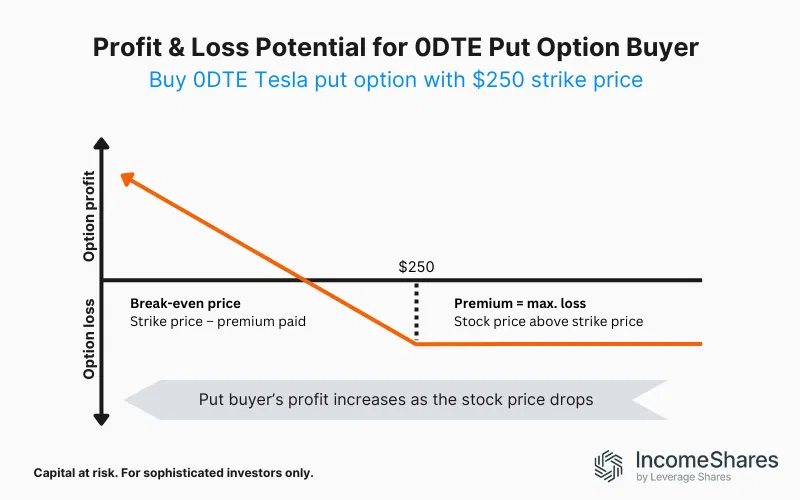Click the chart title about 0DTE Put Option Buyer

click(399, 46)
